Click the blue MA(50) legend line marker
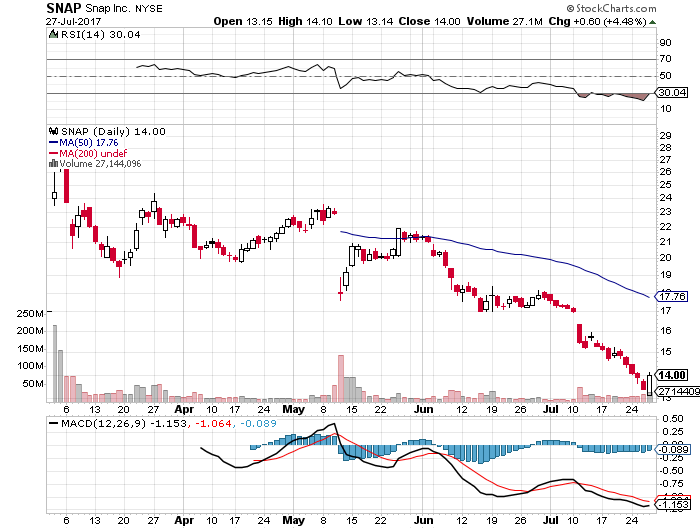 pos(54,142)
